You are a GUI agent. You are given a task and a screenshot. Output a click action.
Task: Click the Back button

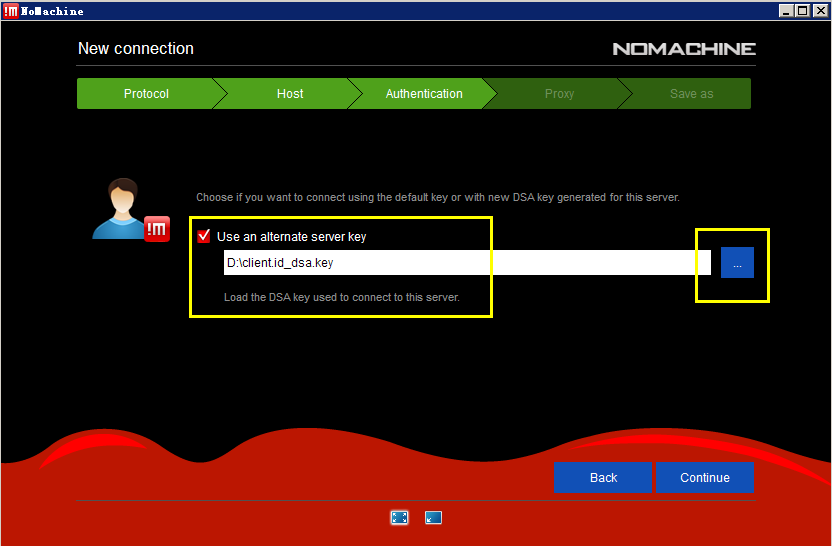pos(603,478)
